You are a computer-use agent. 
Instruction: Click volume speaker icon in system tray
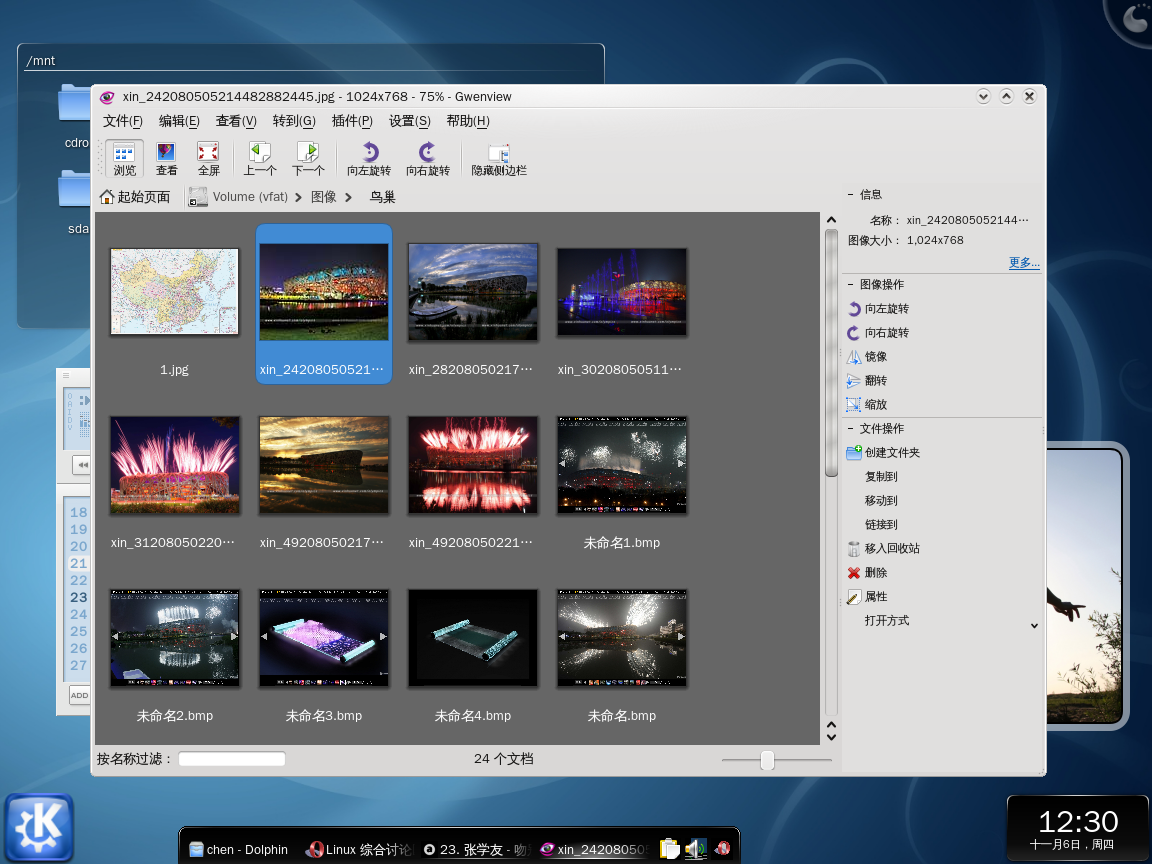pyautogui.click(x=696, y=849)
